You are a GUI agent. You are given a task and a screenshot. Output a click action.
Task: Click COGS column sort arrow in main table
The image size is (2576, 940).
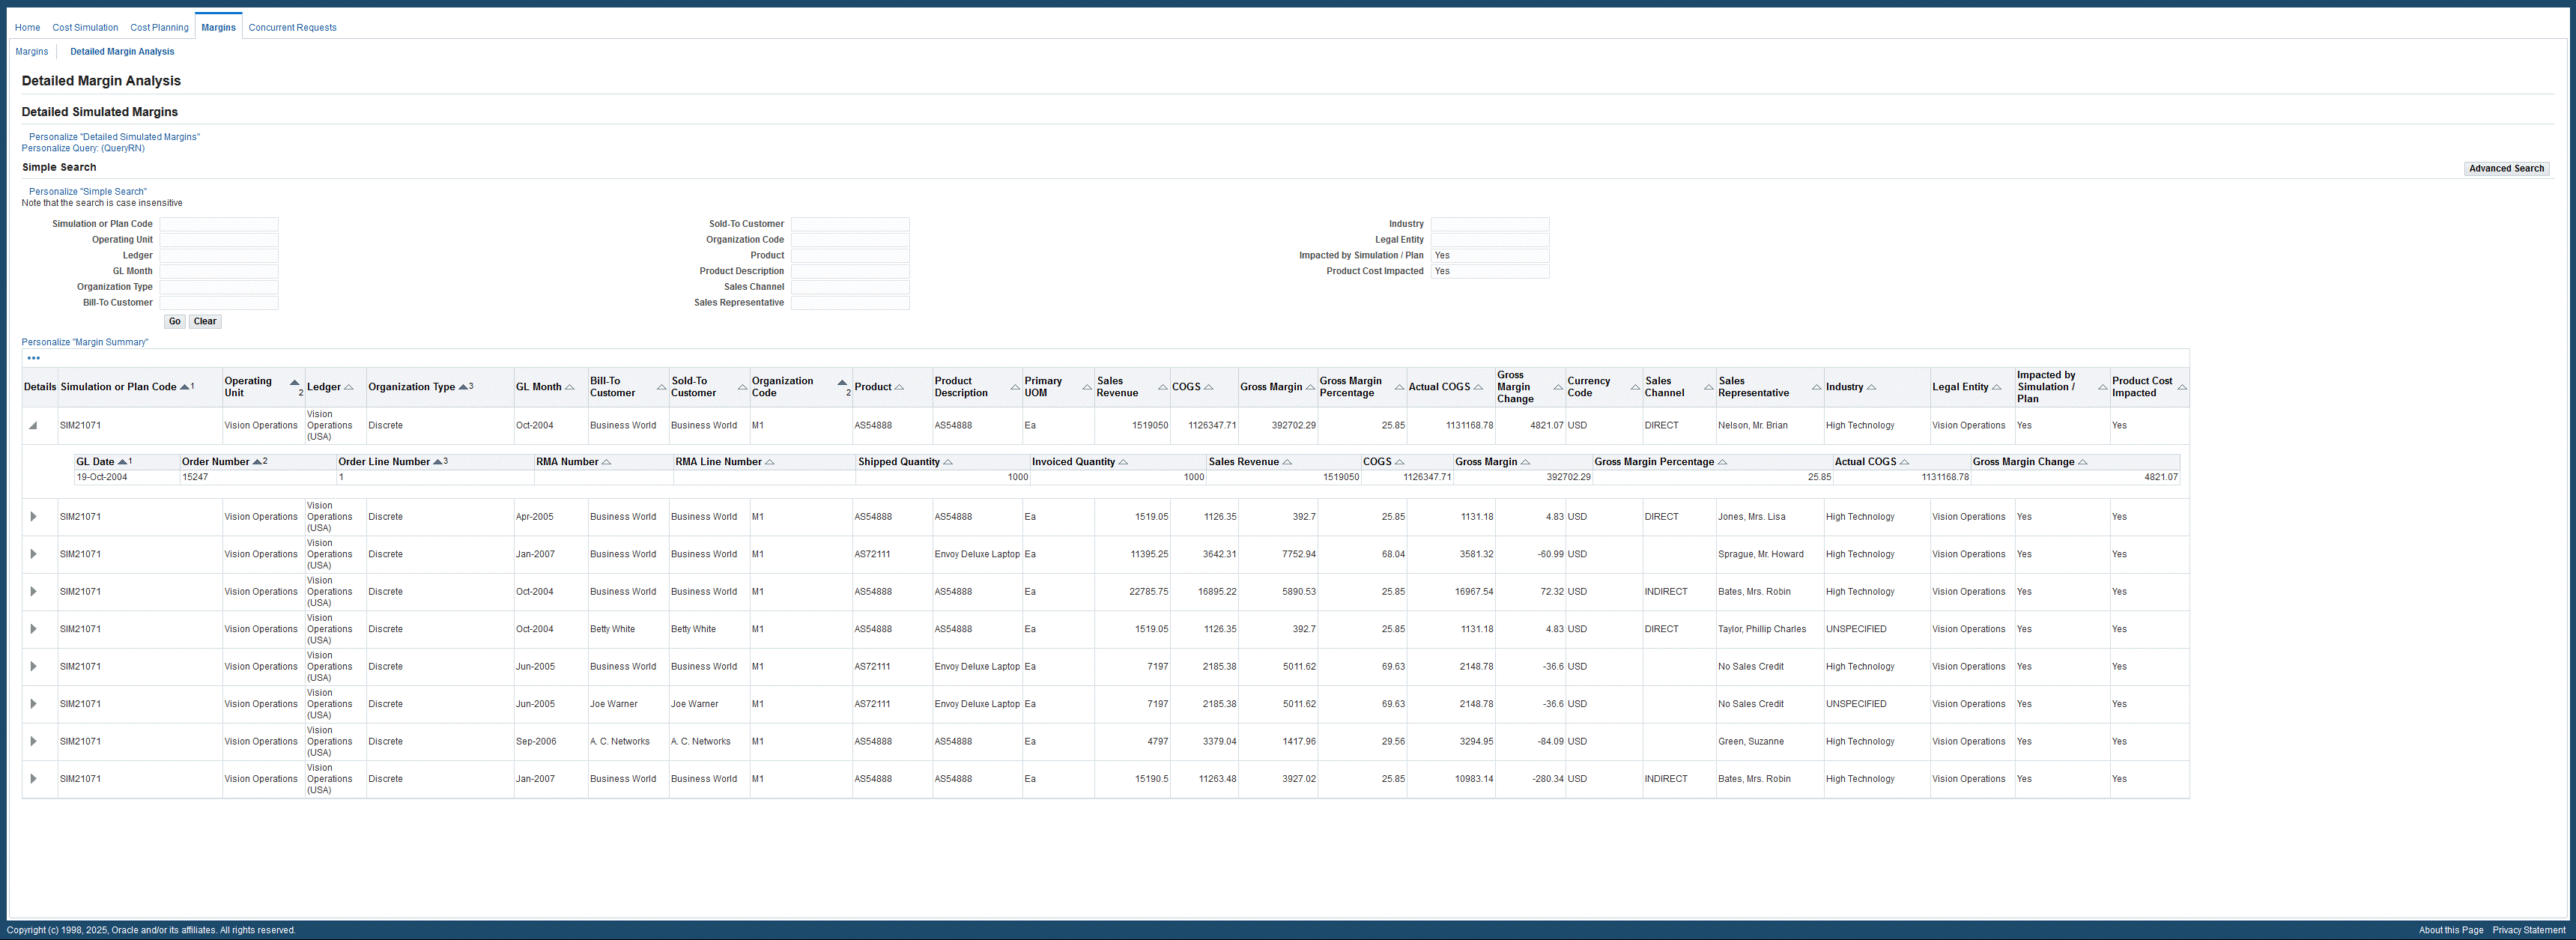tap(1209, 388)
